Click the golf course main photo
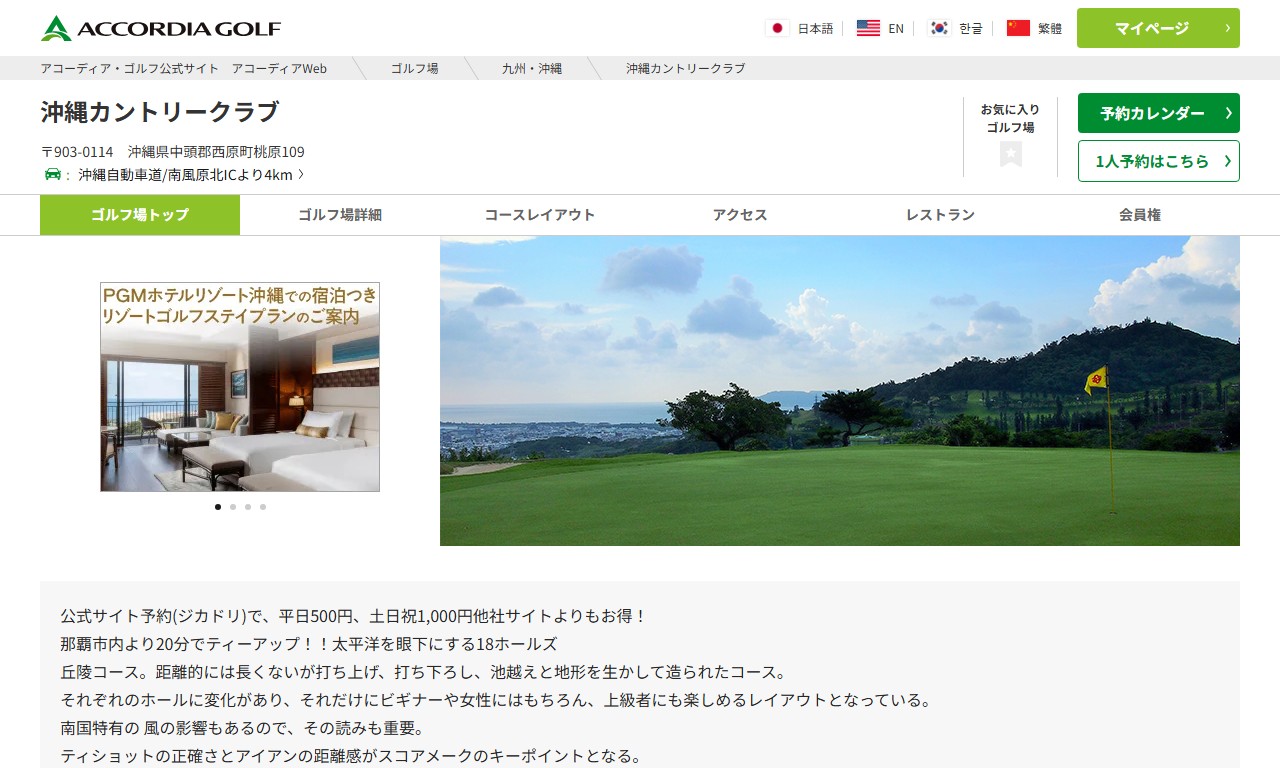The image size is (1280, 768). pos(840,391)
